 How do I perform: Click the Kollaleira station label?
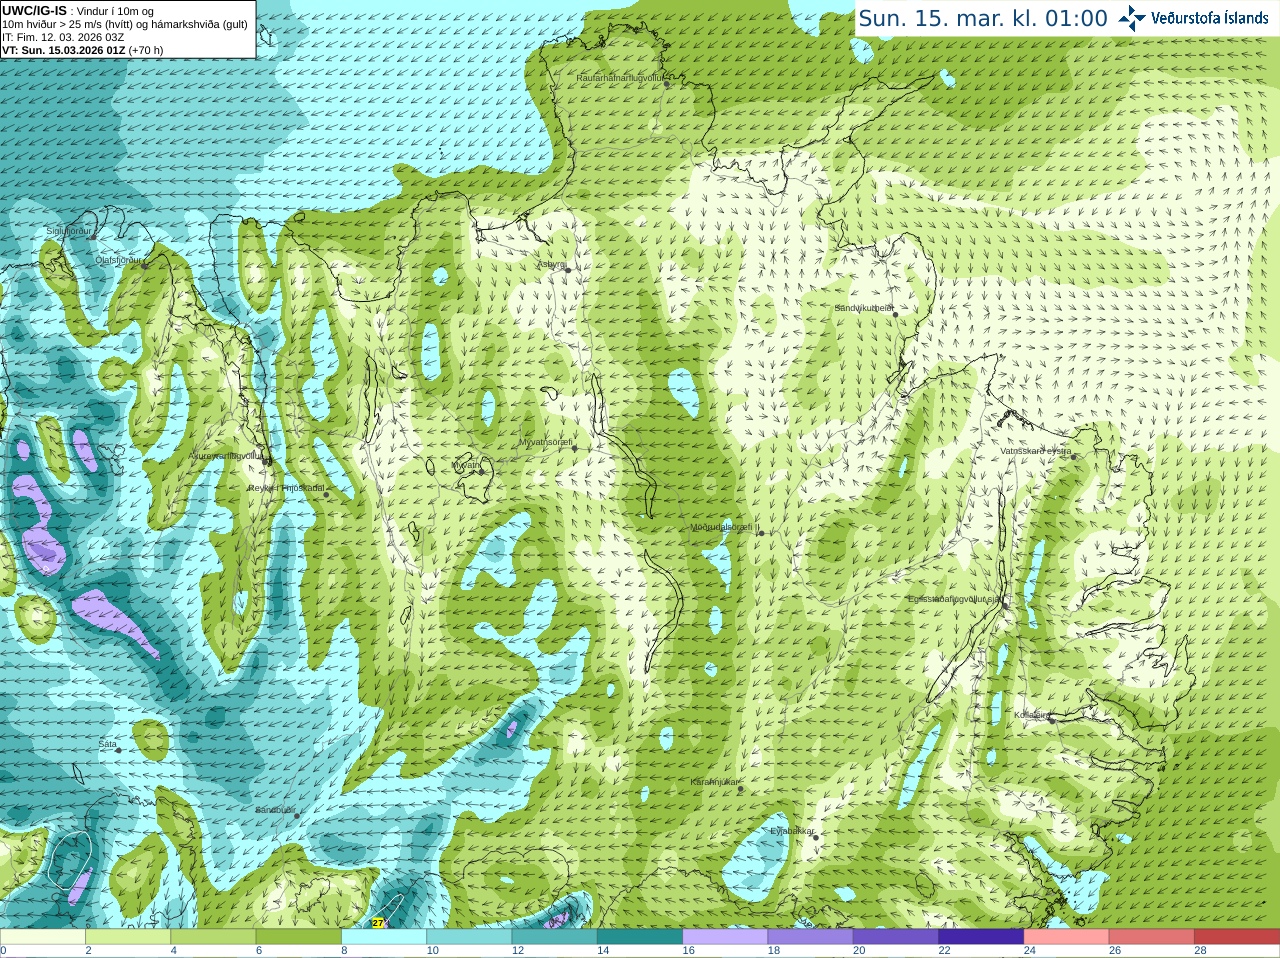click(1032, 715)
